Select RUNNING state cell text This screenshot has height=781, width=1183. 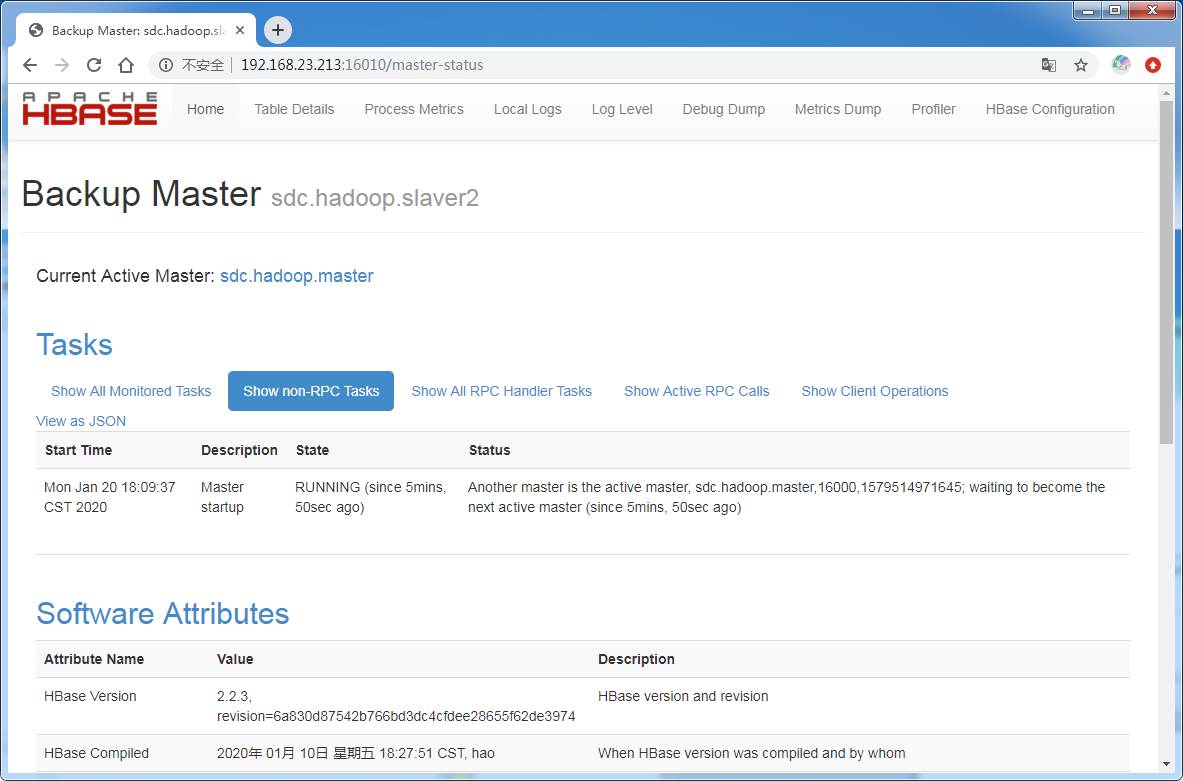pyautogui.click(x=370, y=497)
